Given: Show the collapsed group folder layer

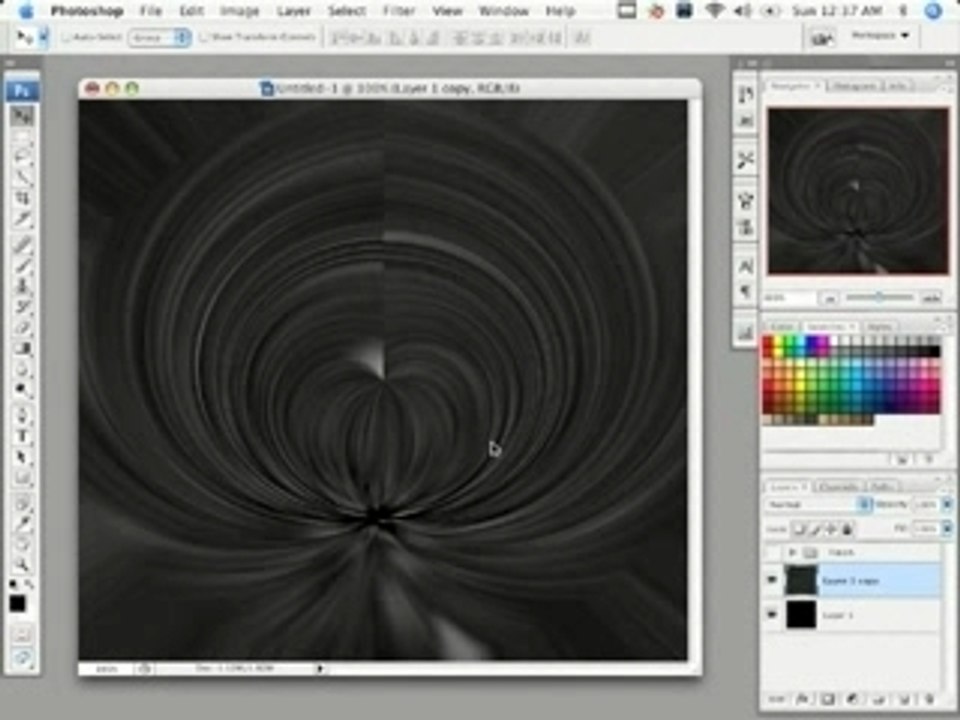Looking at the screenshot, I should pyautogui.click(x=773, y=552).
